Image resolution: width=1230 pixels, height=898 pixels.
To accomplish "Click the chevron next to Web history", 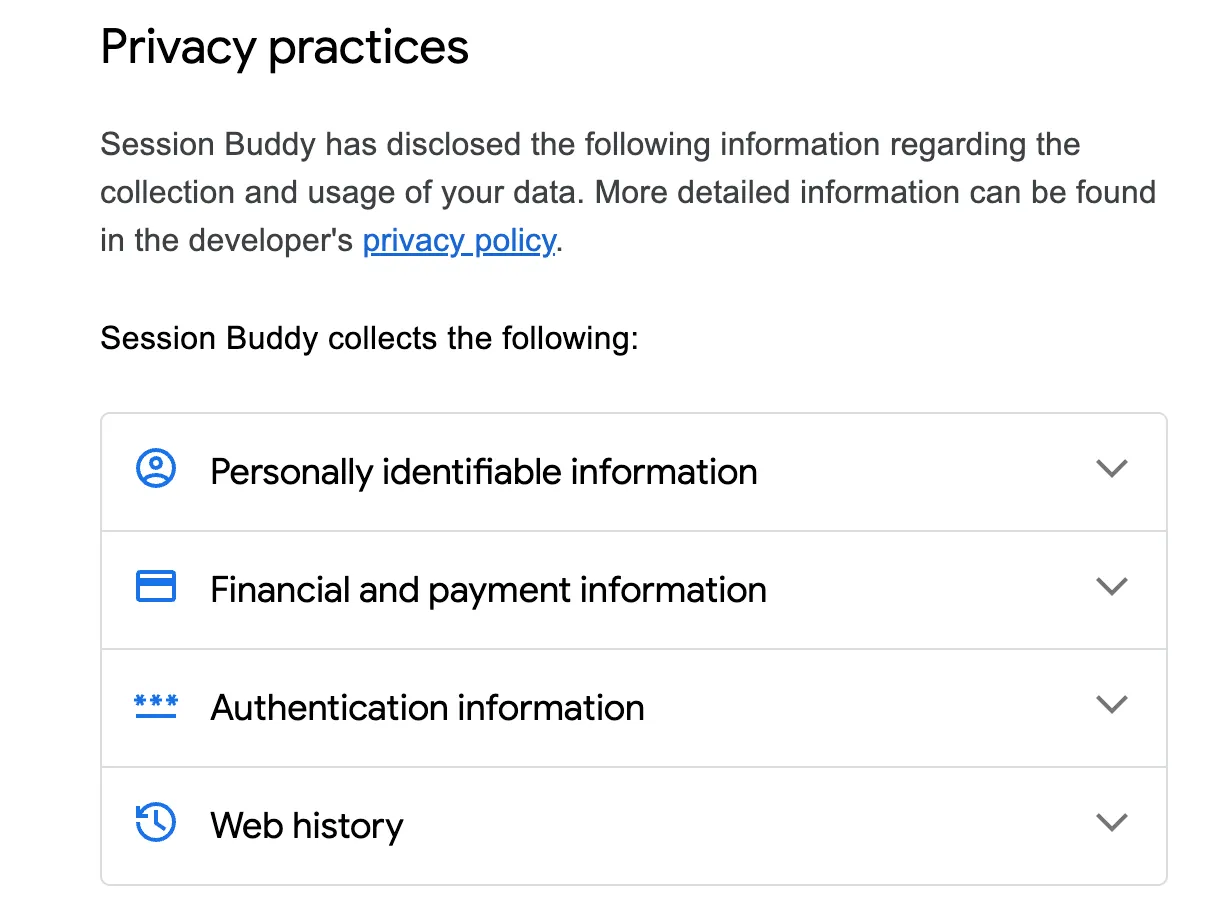I will 1112,823.
